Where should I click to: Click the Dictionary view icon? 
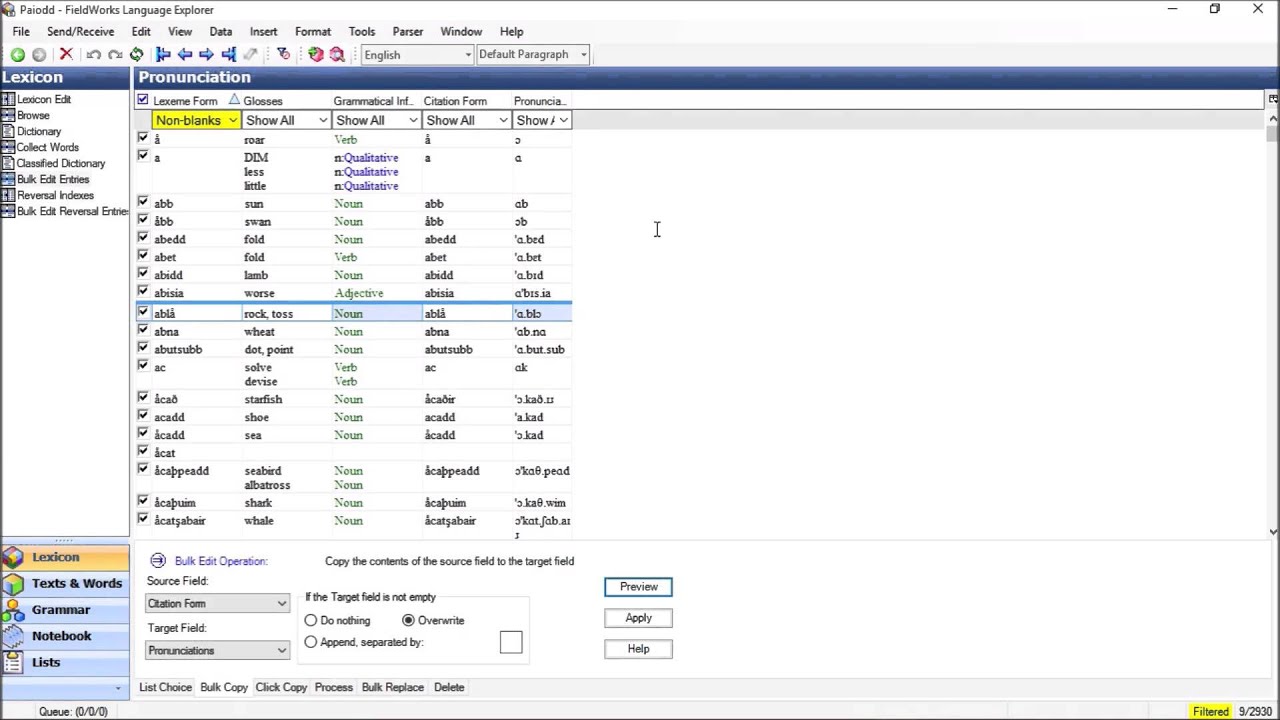[8, 131]
